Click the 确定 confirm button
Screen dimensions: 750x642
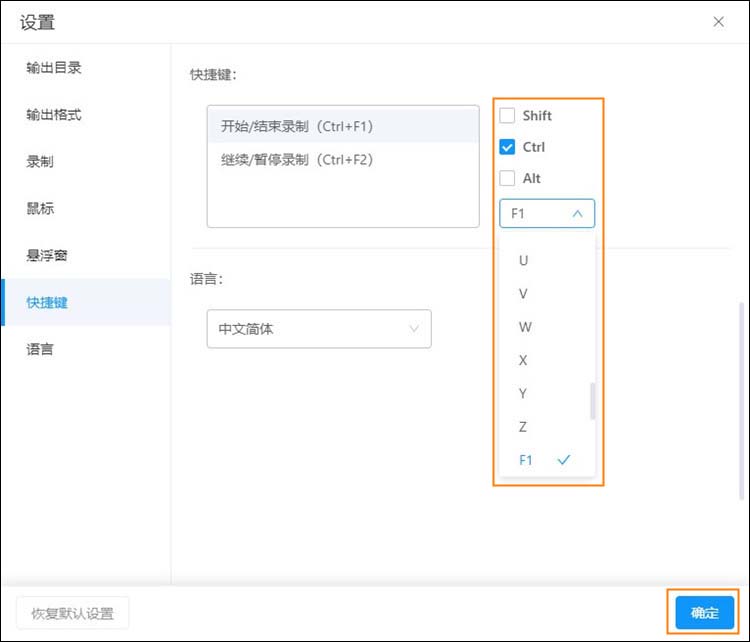point(704,612)
